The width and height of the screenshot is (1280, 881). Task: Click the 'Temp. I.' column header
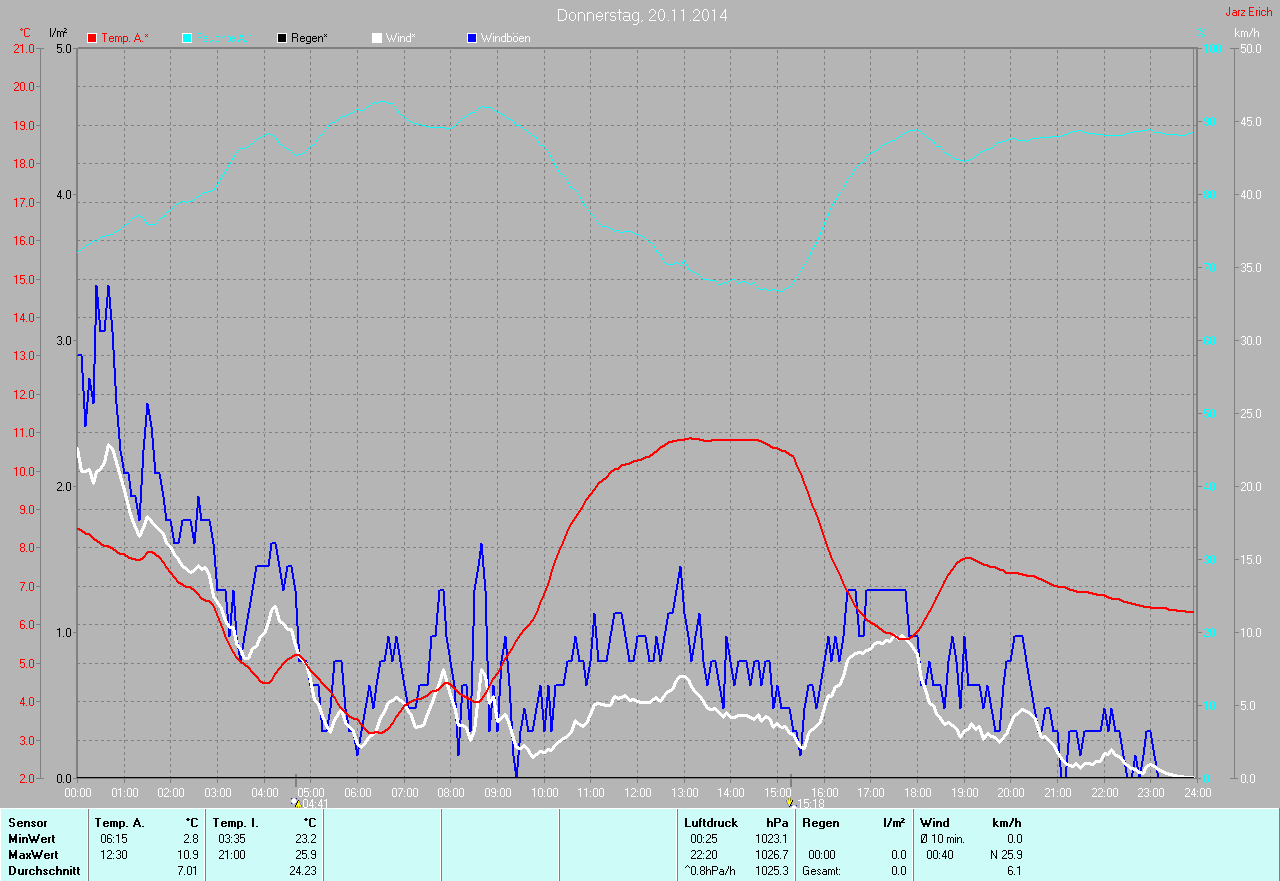(236, 822)
